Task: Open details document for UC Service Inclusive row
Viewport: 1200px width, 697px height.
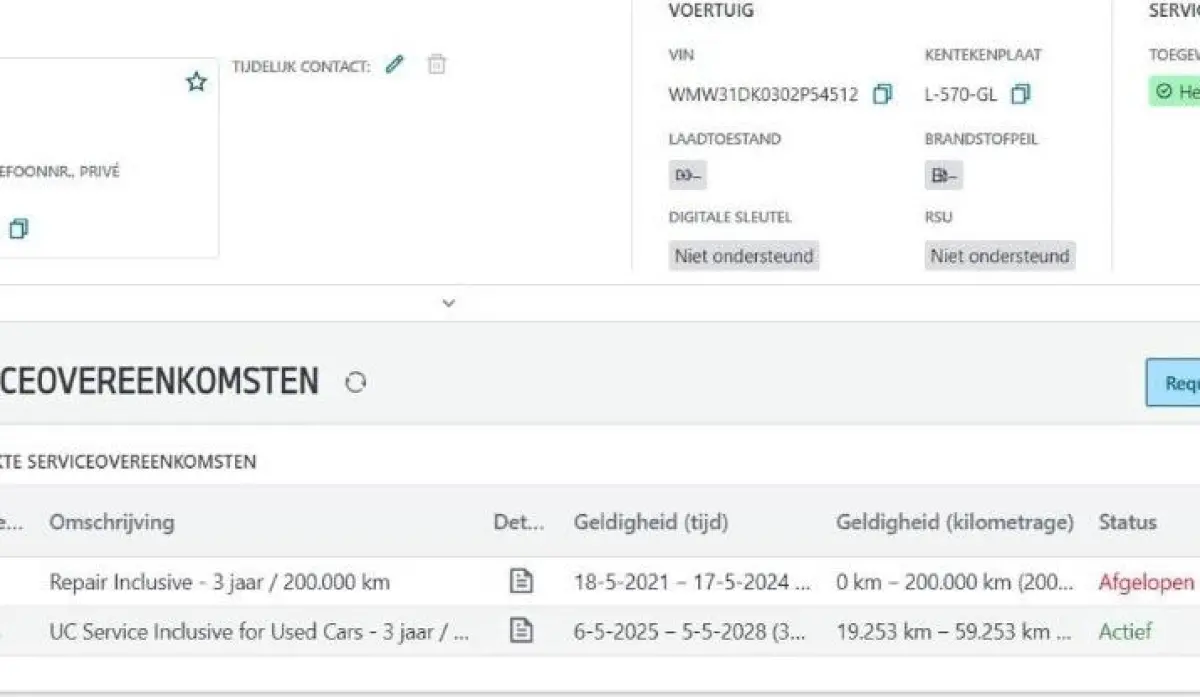Action: 521,631
